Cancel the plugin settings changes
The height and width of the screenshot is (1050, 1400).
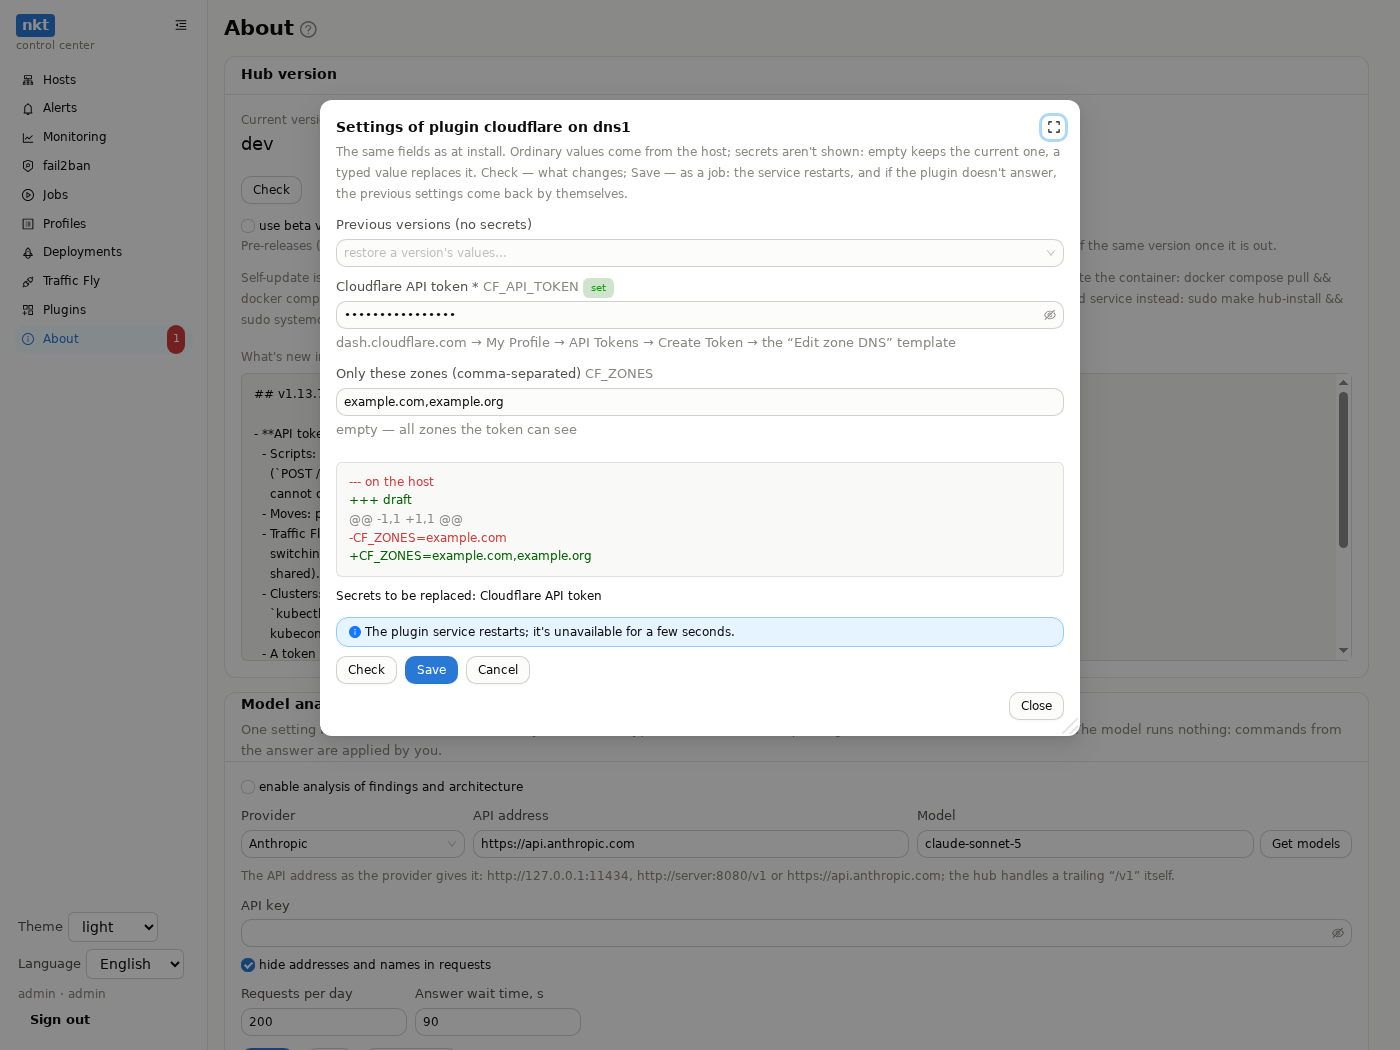click(x=498, y=670)
